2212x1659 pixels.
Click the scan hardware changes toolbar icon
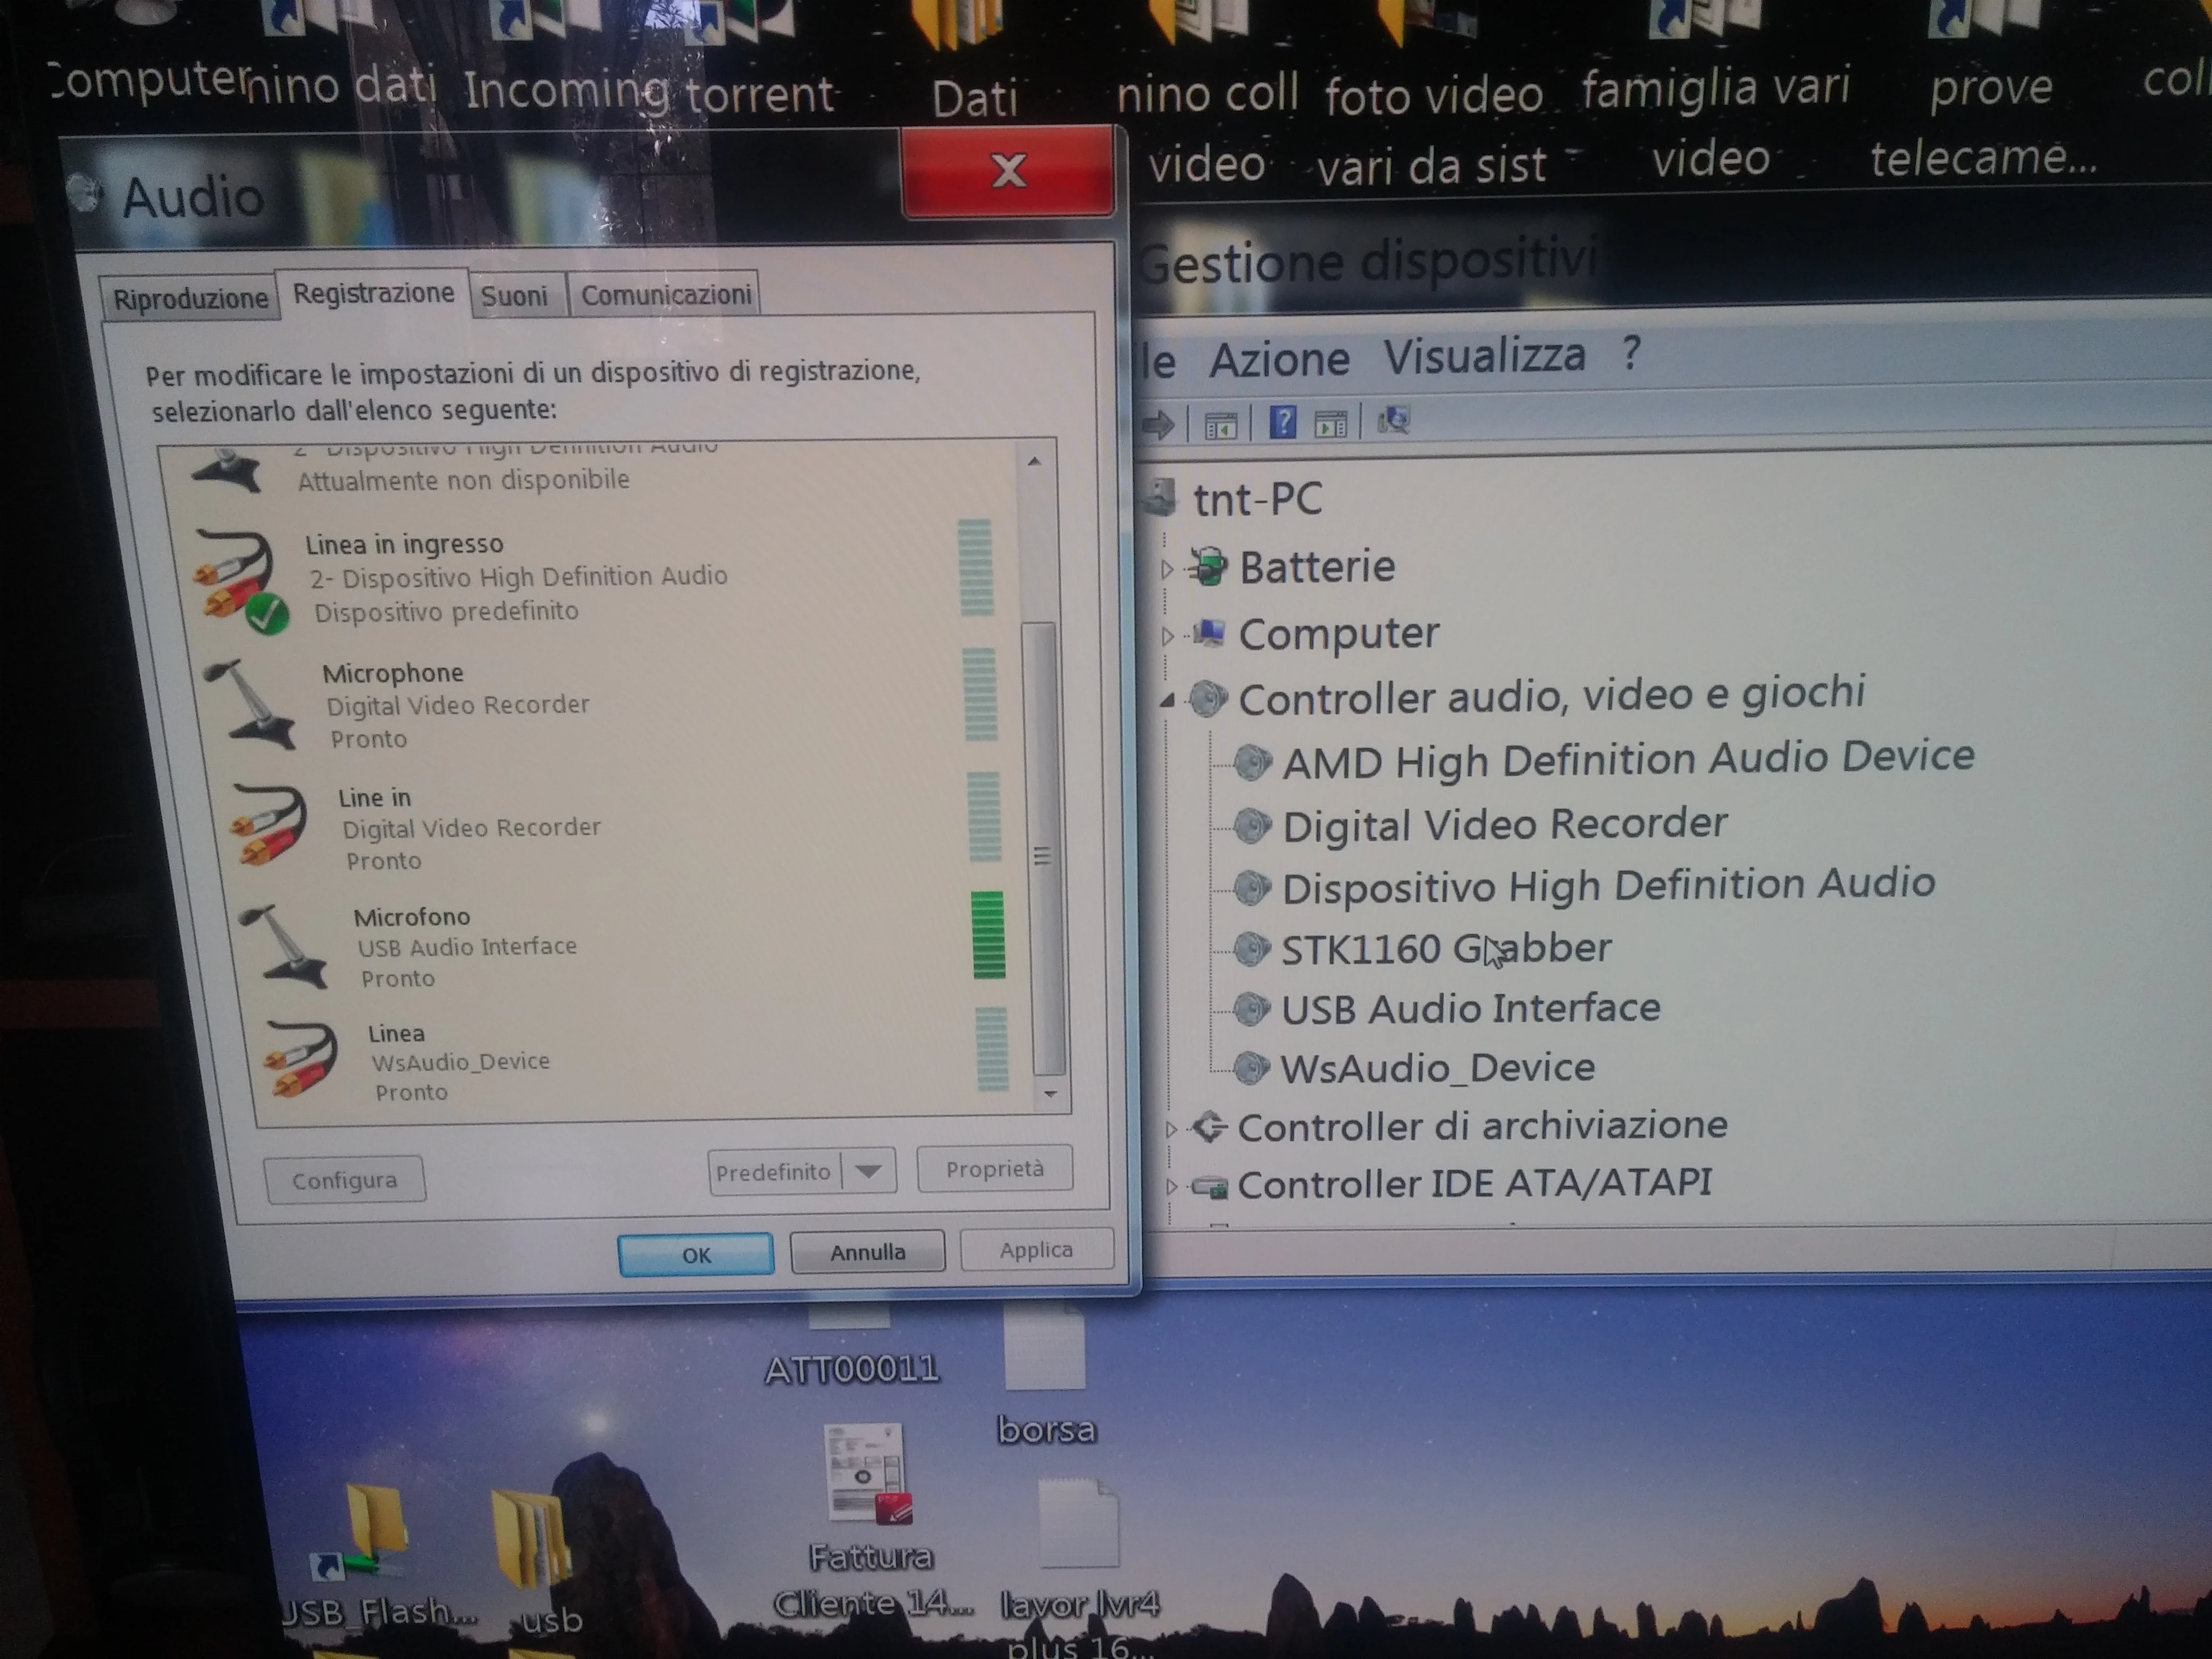point(1393,421)
